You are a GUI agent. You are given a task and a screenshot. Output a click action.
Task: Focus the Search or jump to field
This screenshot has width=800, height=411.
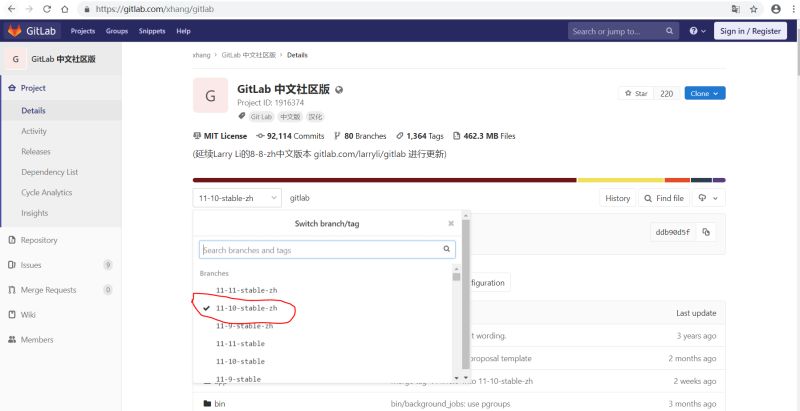click(623, 31)
